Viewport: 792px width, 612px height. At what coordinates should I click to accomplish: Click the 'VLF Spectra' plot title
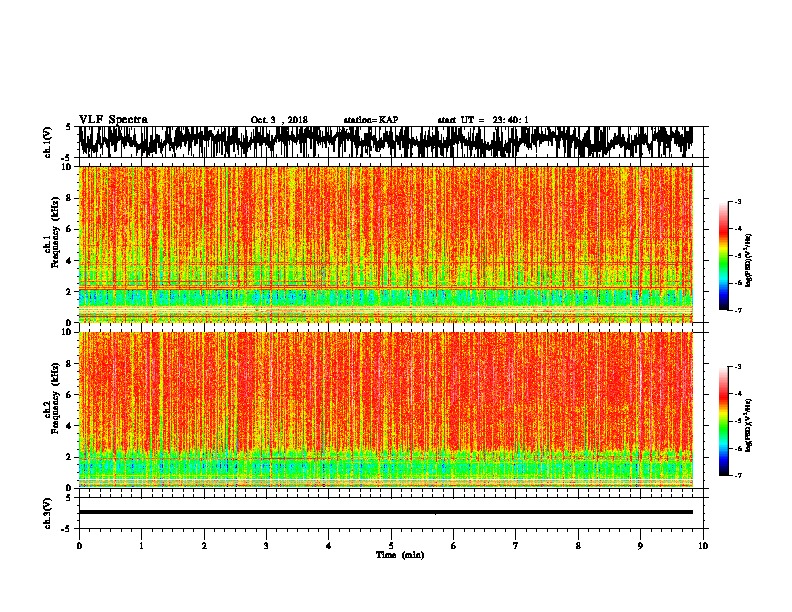pos(113,120)
